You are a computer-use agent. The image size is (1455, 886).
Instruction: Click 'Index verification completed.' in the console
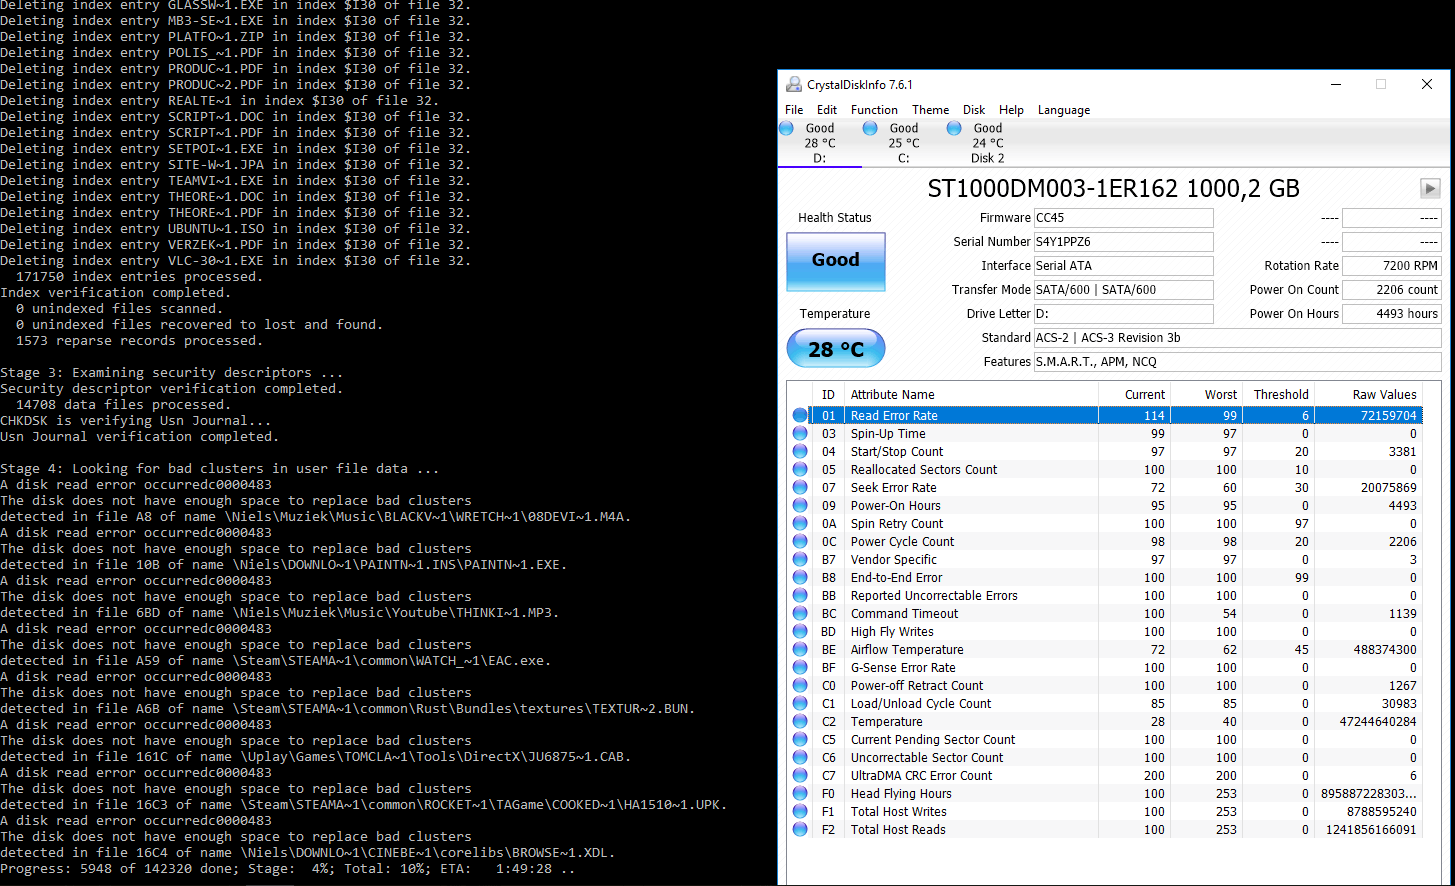click(x=116, y=292)
